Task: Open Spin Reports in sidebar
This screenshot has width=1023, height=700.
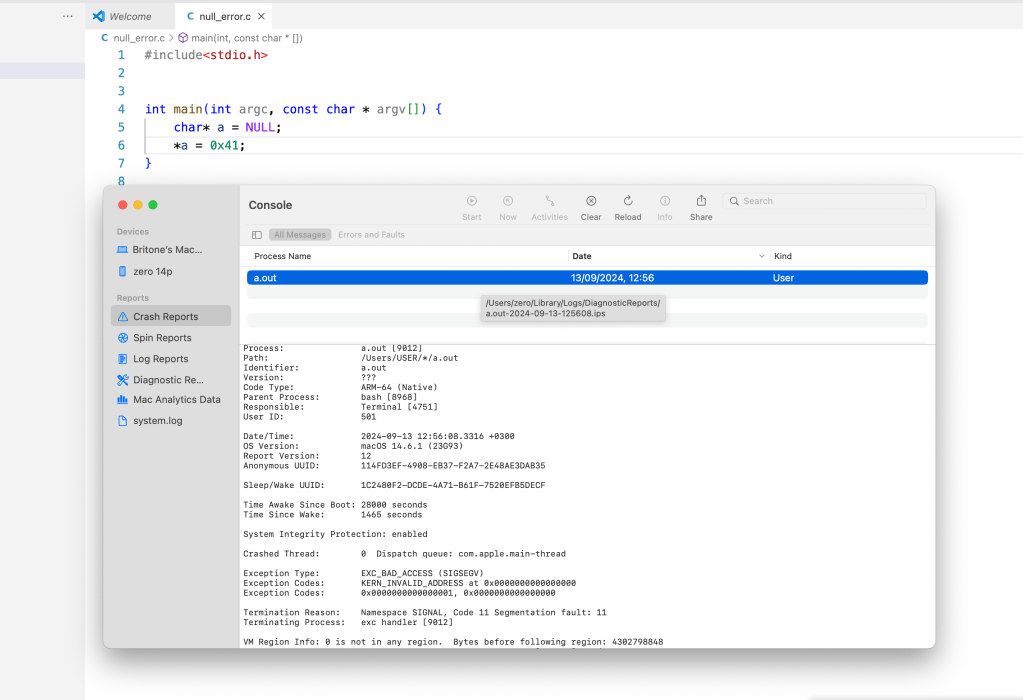Action: point(162,338)
